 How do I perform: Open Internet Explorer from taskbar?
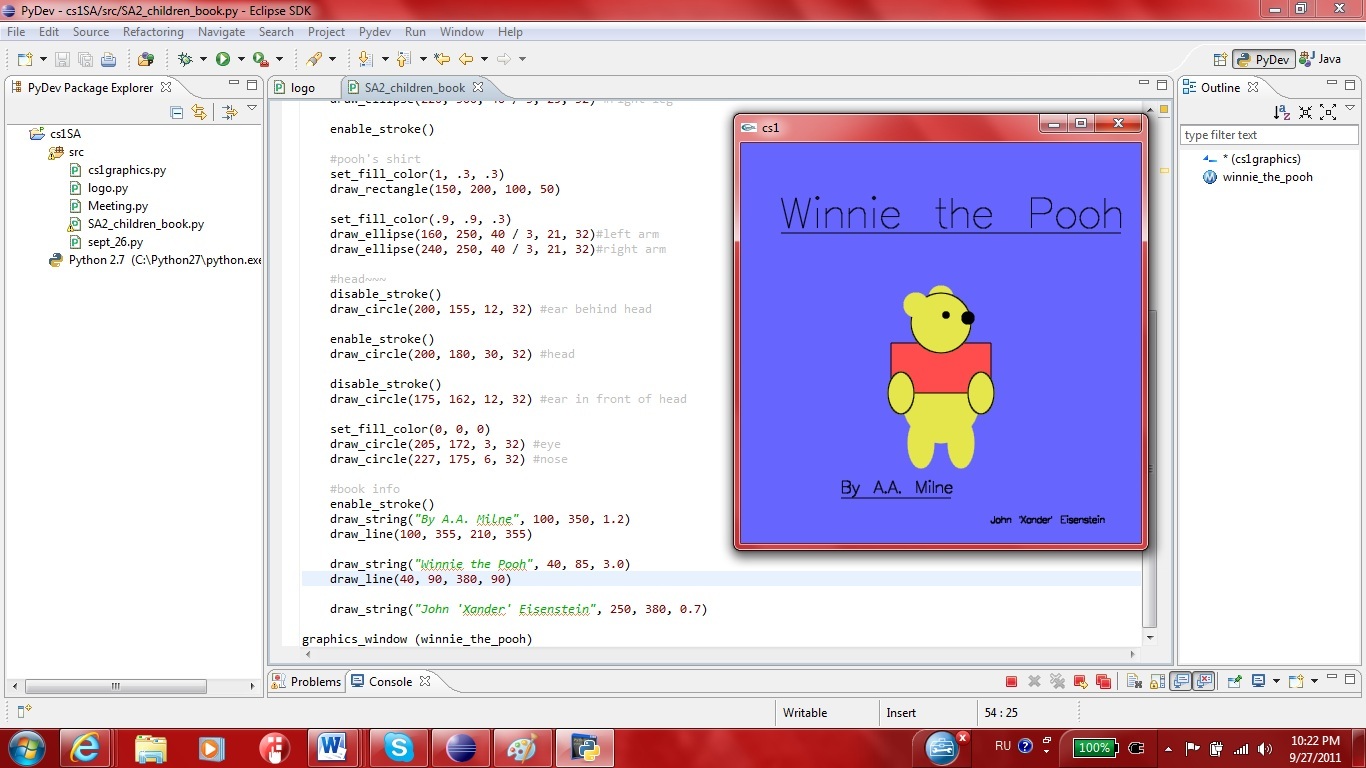tap(85, 747)
